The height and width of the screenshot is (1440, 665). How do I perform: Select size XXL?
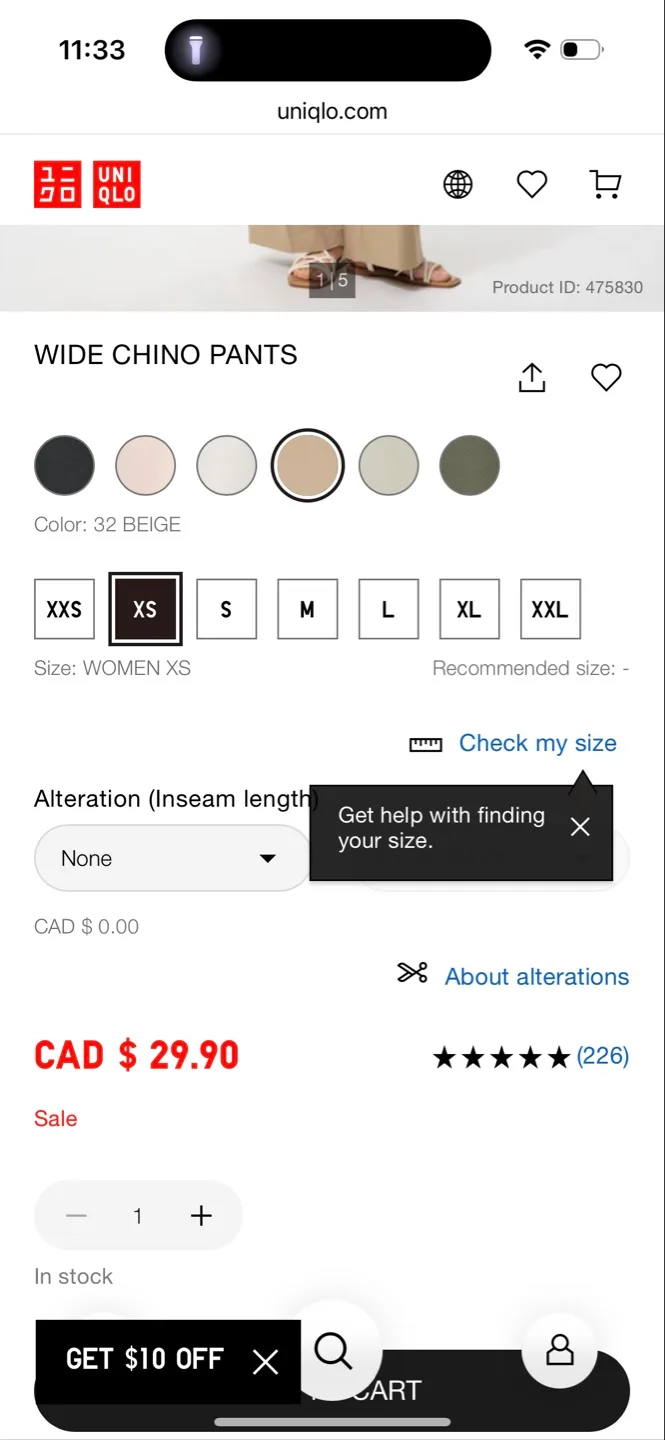coord(550,609)
